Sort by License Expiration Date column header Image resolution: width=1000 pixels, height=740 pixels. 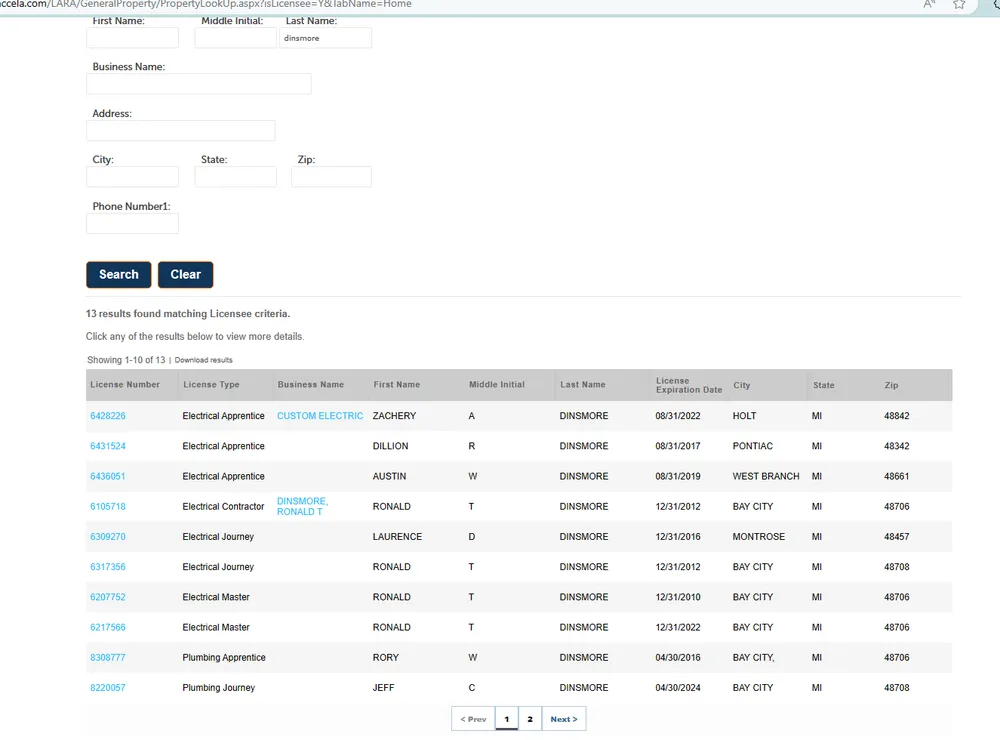pos(688,385)
